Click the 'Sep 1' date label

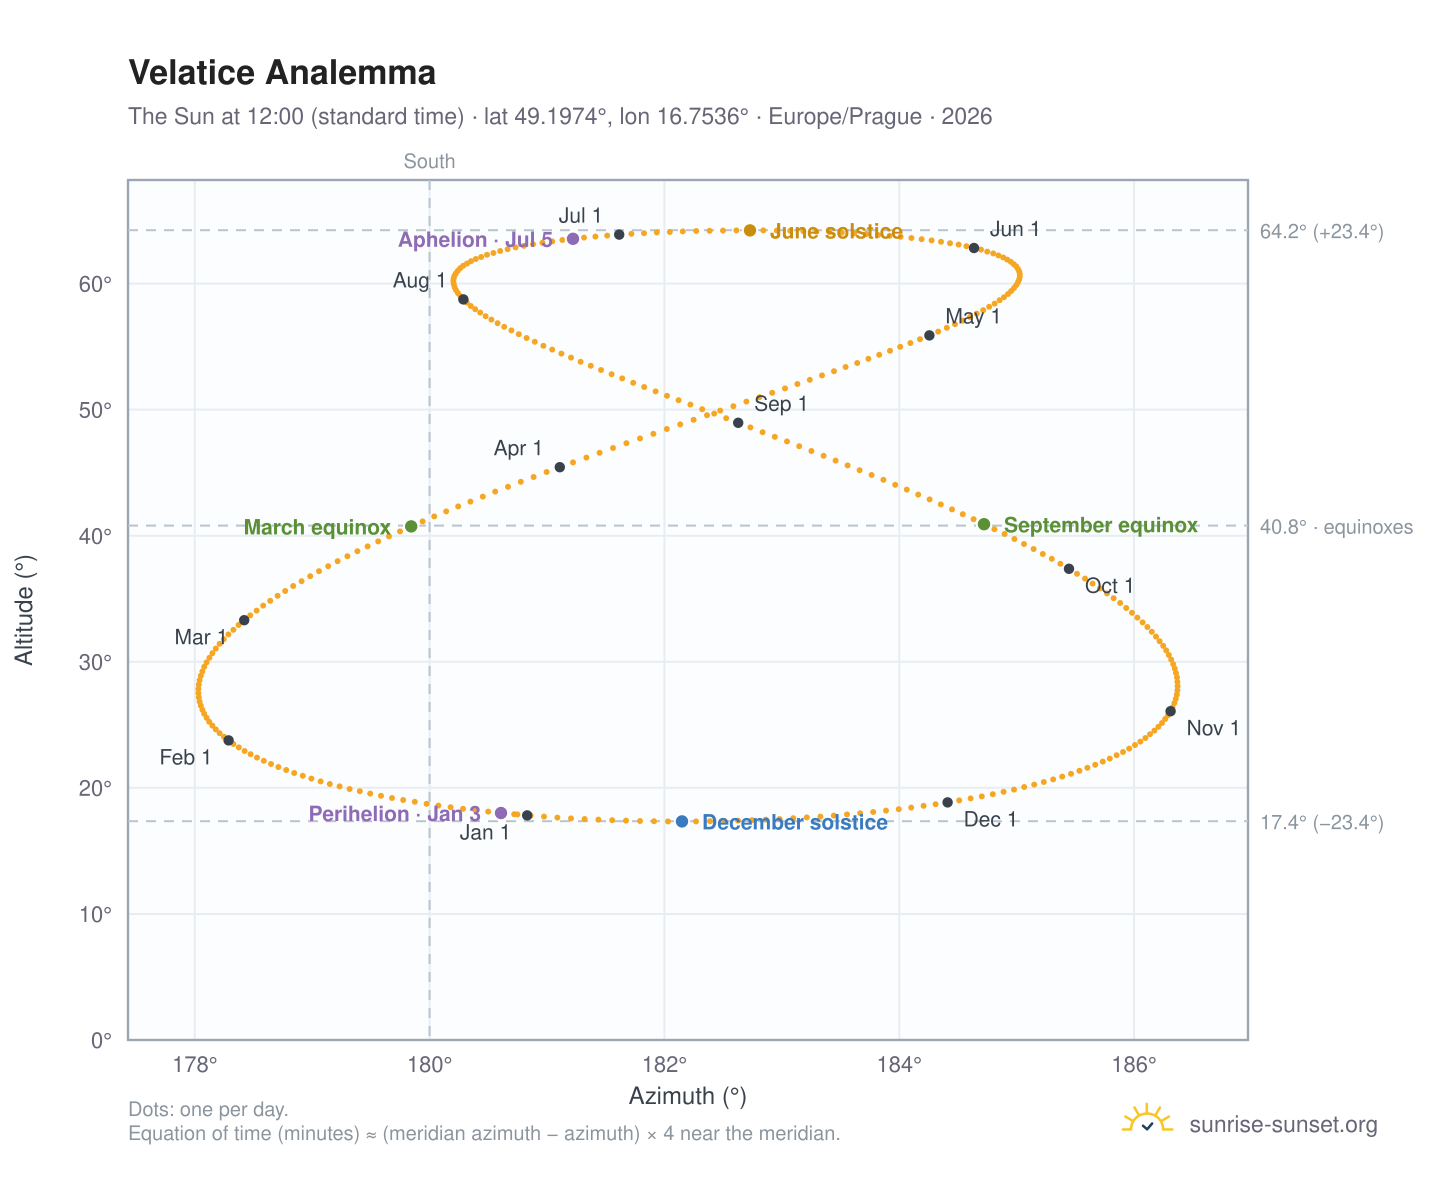click(x=781, y=405)
